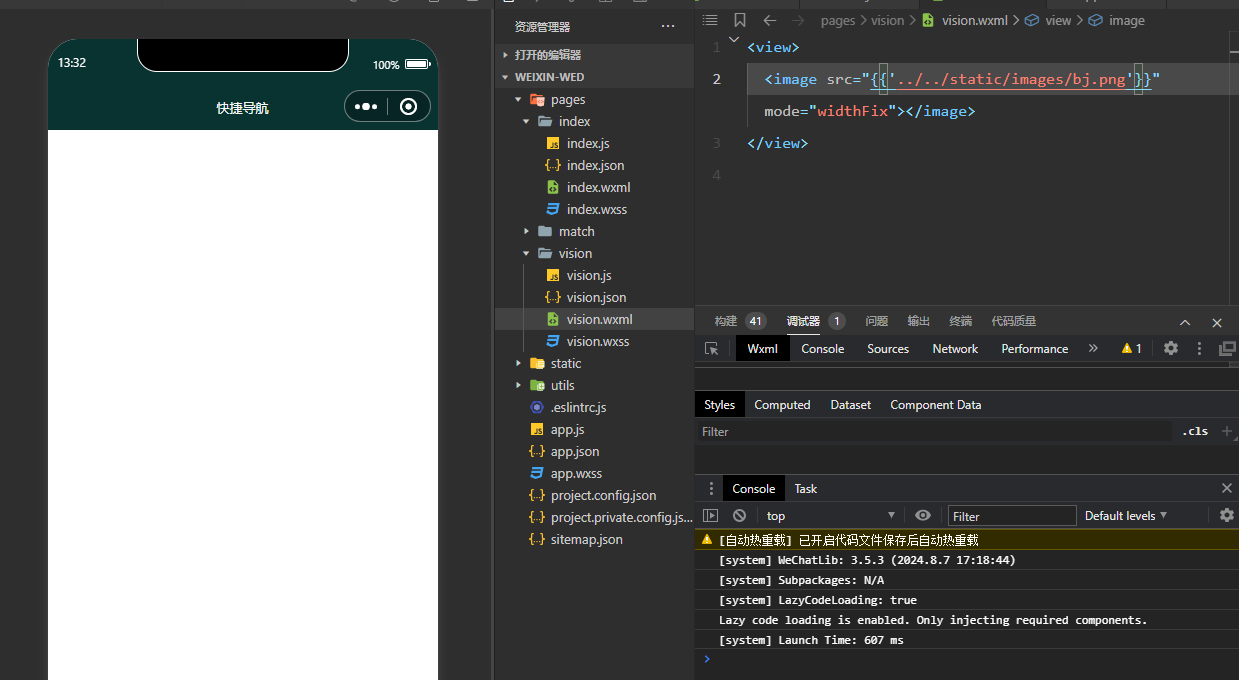Open app.json file
This screenshot has height=680, width=1239.
coord(575,451)
